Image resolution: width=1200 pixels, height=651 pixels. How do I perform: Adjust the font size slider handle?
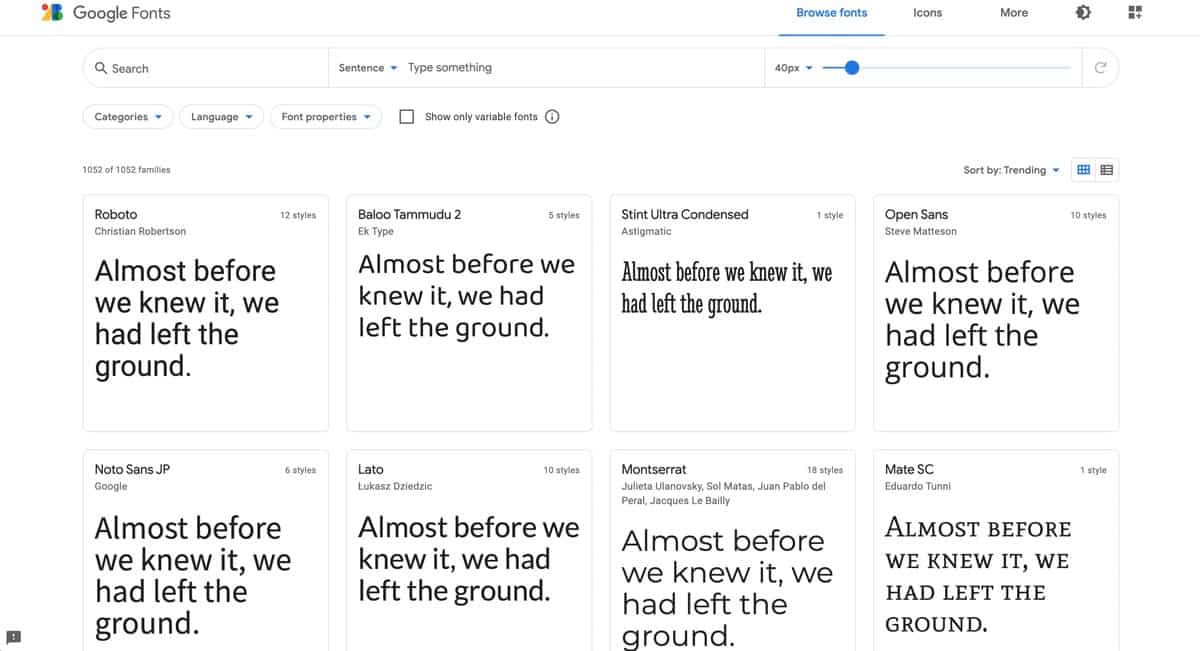click(852, 68)
